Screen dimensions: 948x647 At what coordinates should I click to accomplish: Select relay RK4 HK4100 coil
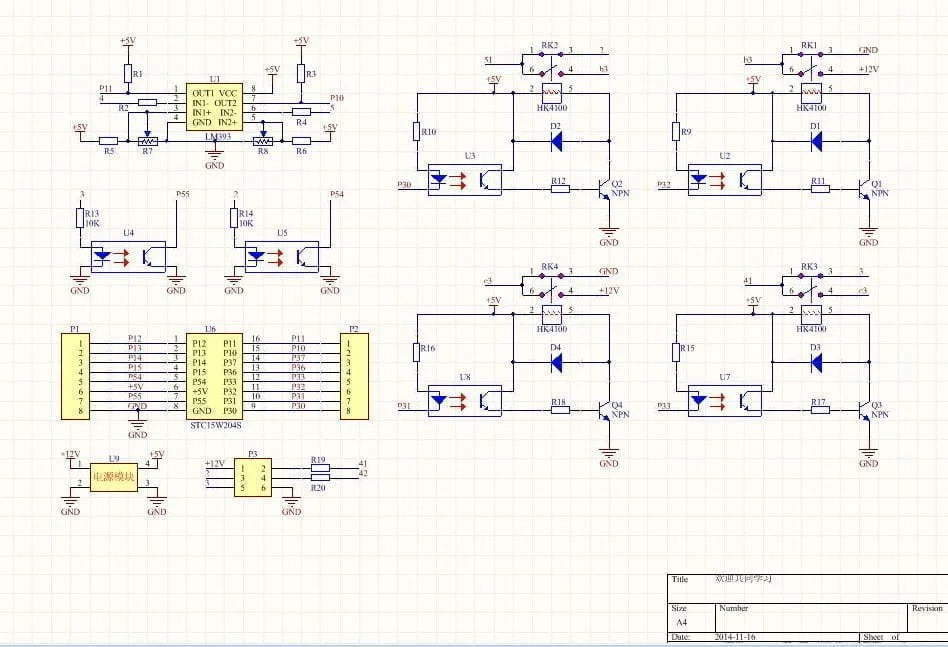point(549,311)
